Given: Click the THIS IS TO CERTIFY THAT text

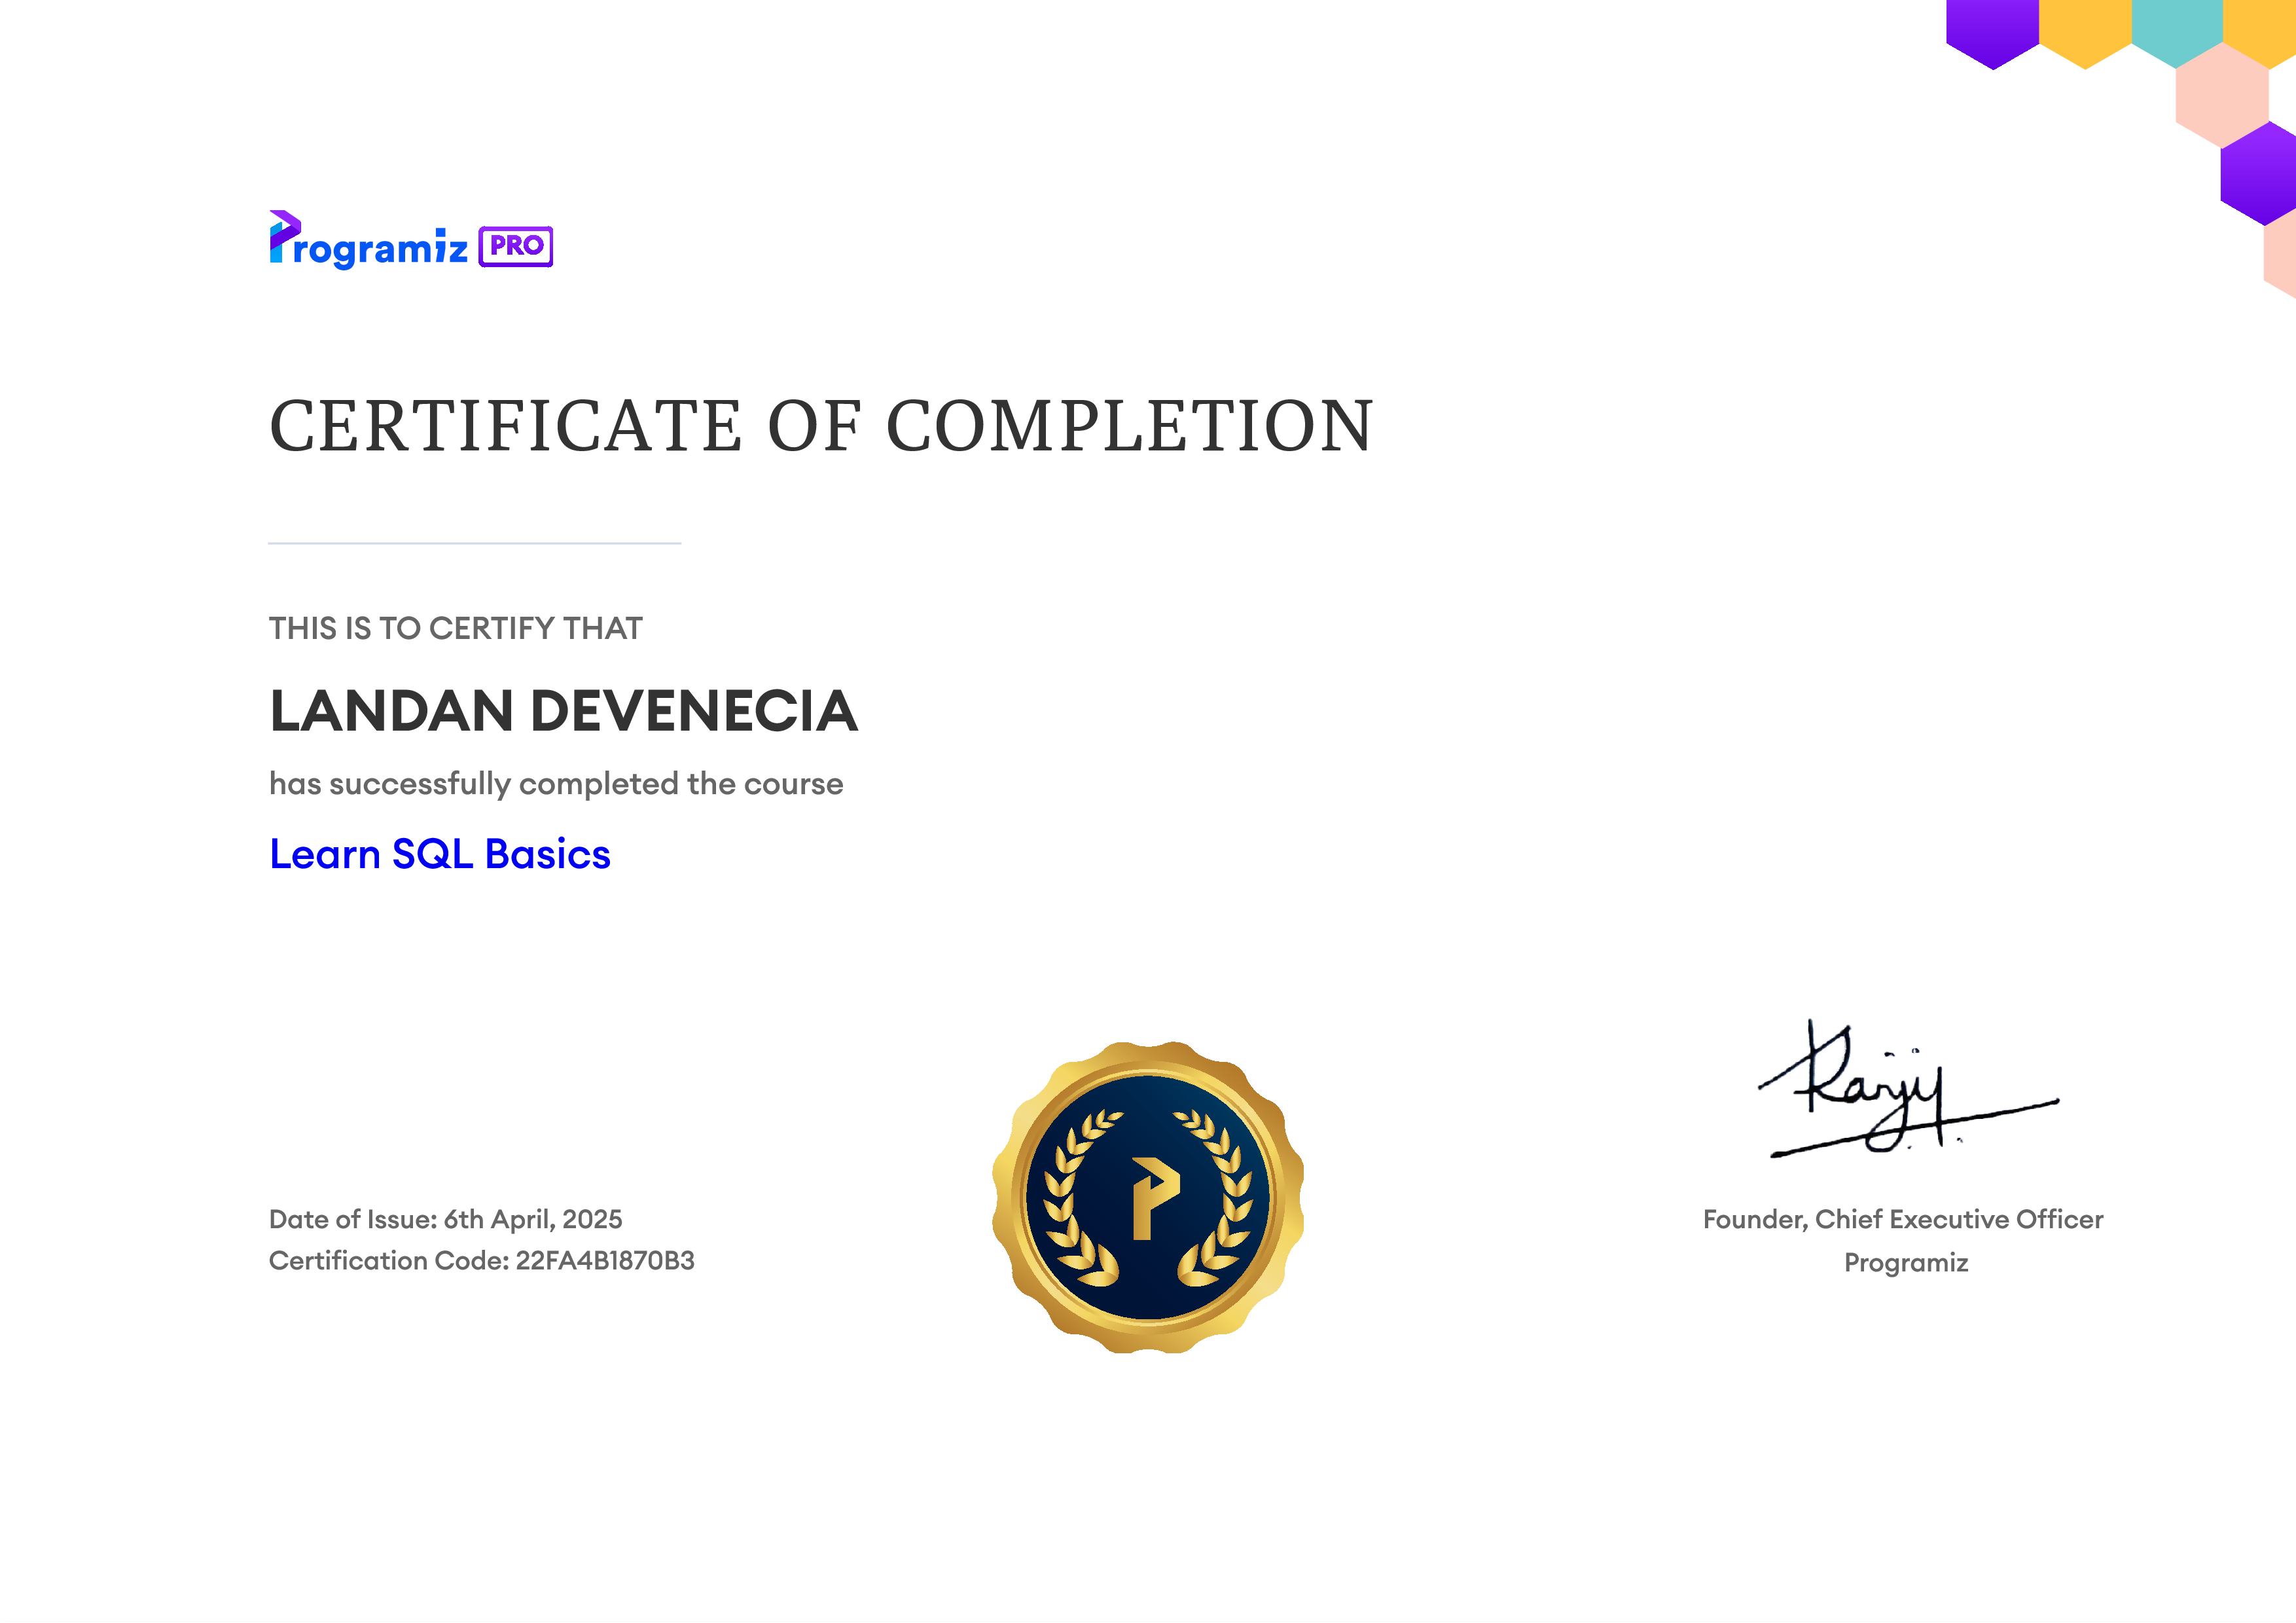Looking at the screenshot, I should pos(455,628).
